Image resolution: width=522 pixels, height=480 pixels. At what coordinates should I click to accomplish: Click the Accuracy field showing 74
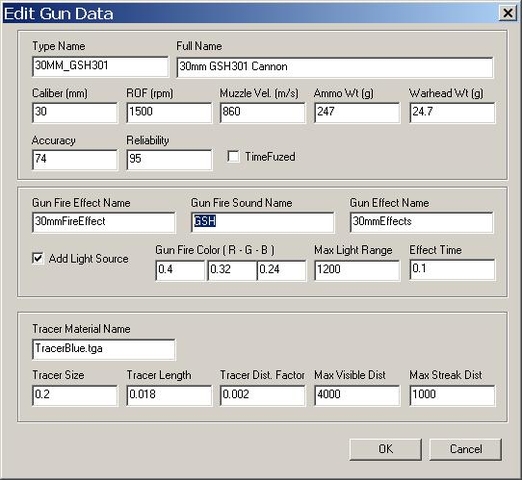click(x=75, y=160)
